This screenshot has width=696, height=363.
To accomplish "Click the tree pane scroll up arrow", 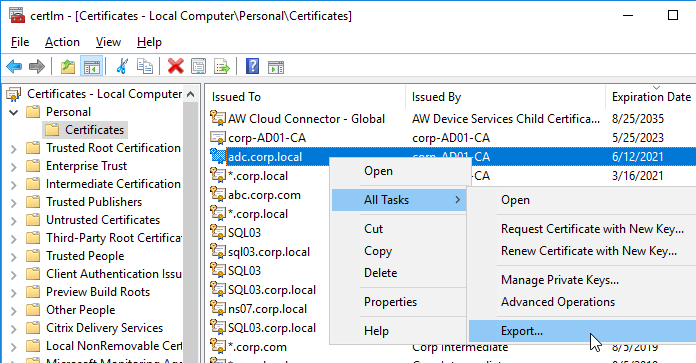I will click(x=191, y=94).
